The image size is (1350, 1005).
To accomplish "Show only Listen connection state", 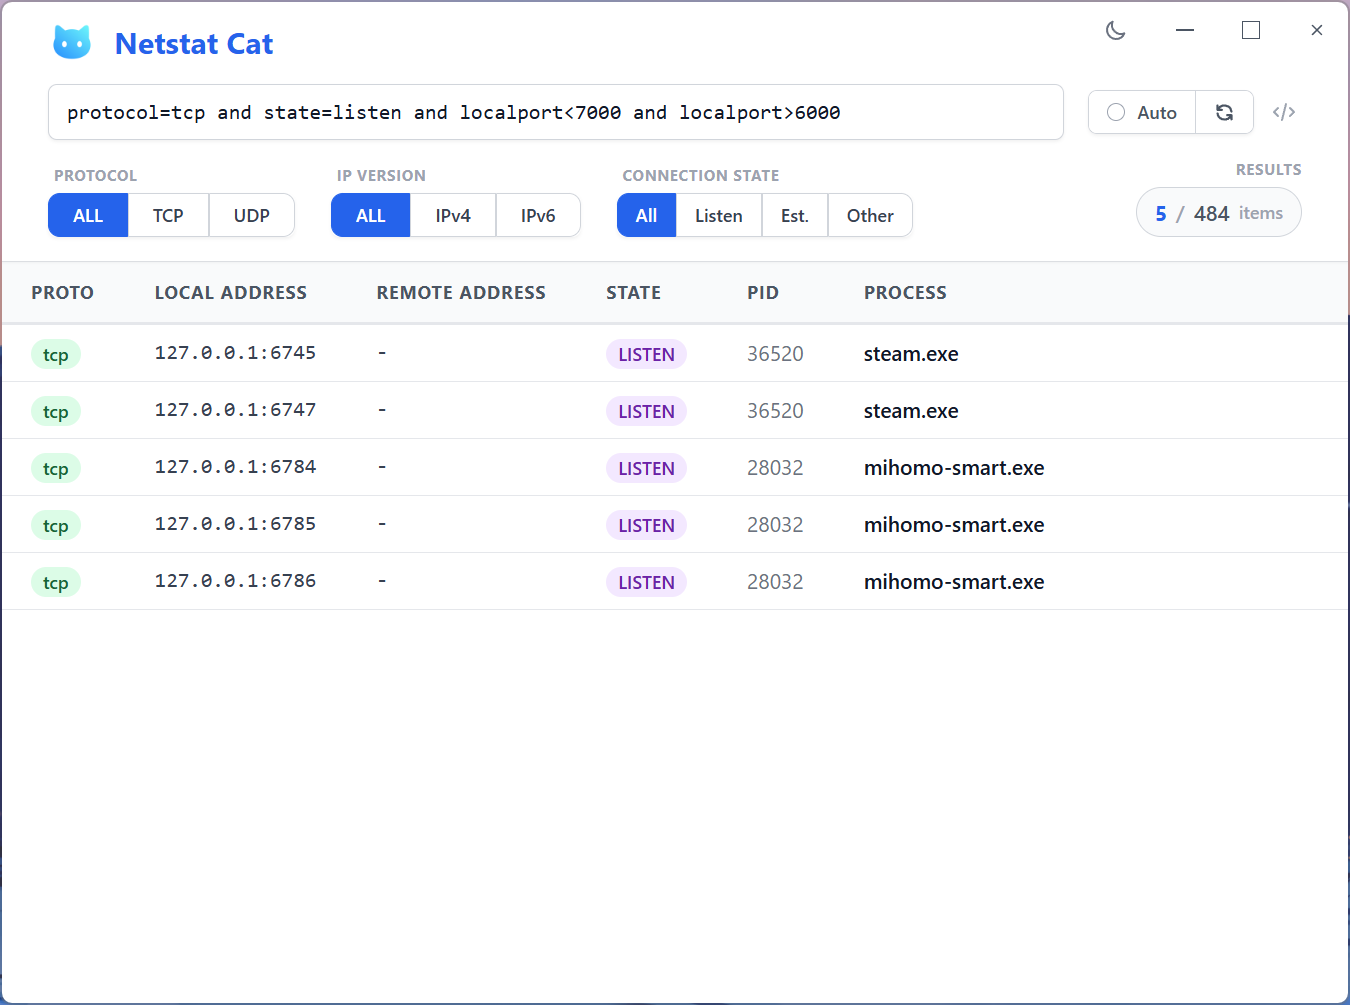I will click(719, 215).
